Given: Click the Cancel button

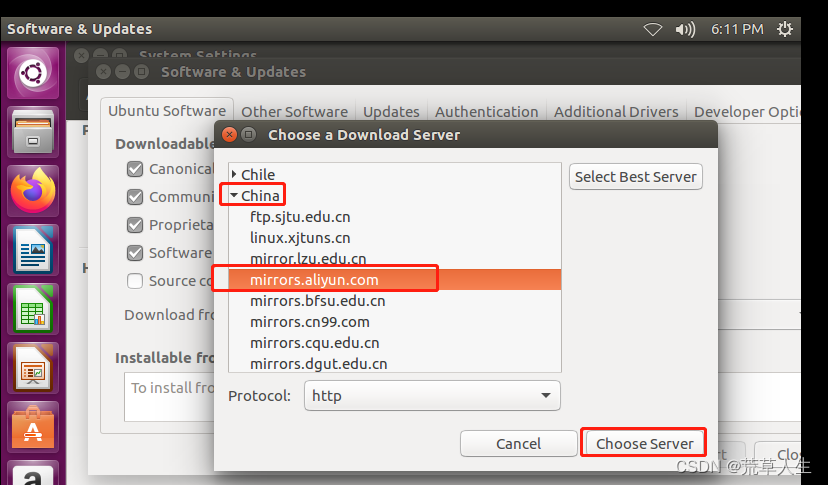Looking at the screenshot, I should 519,443.
